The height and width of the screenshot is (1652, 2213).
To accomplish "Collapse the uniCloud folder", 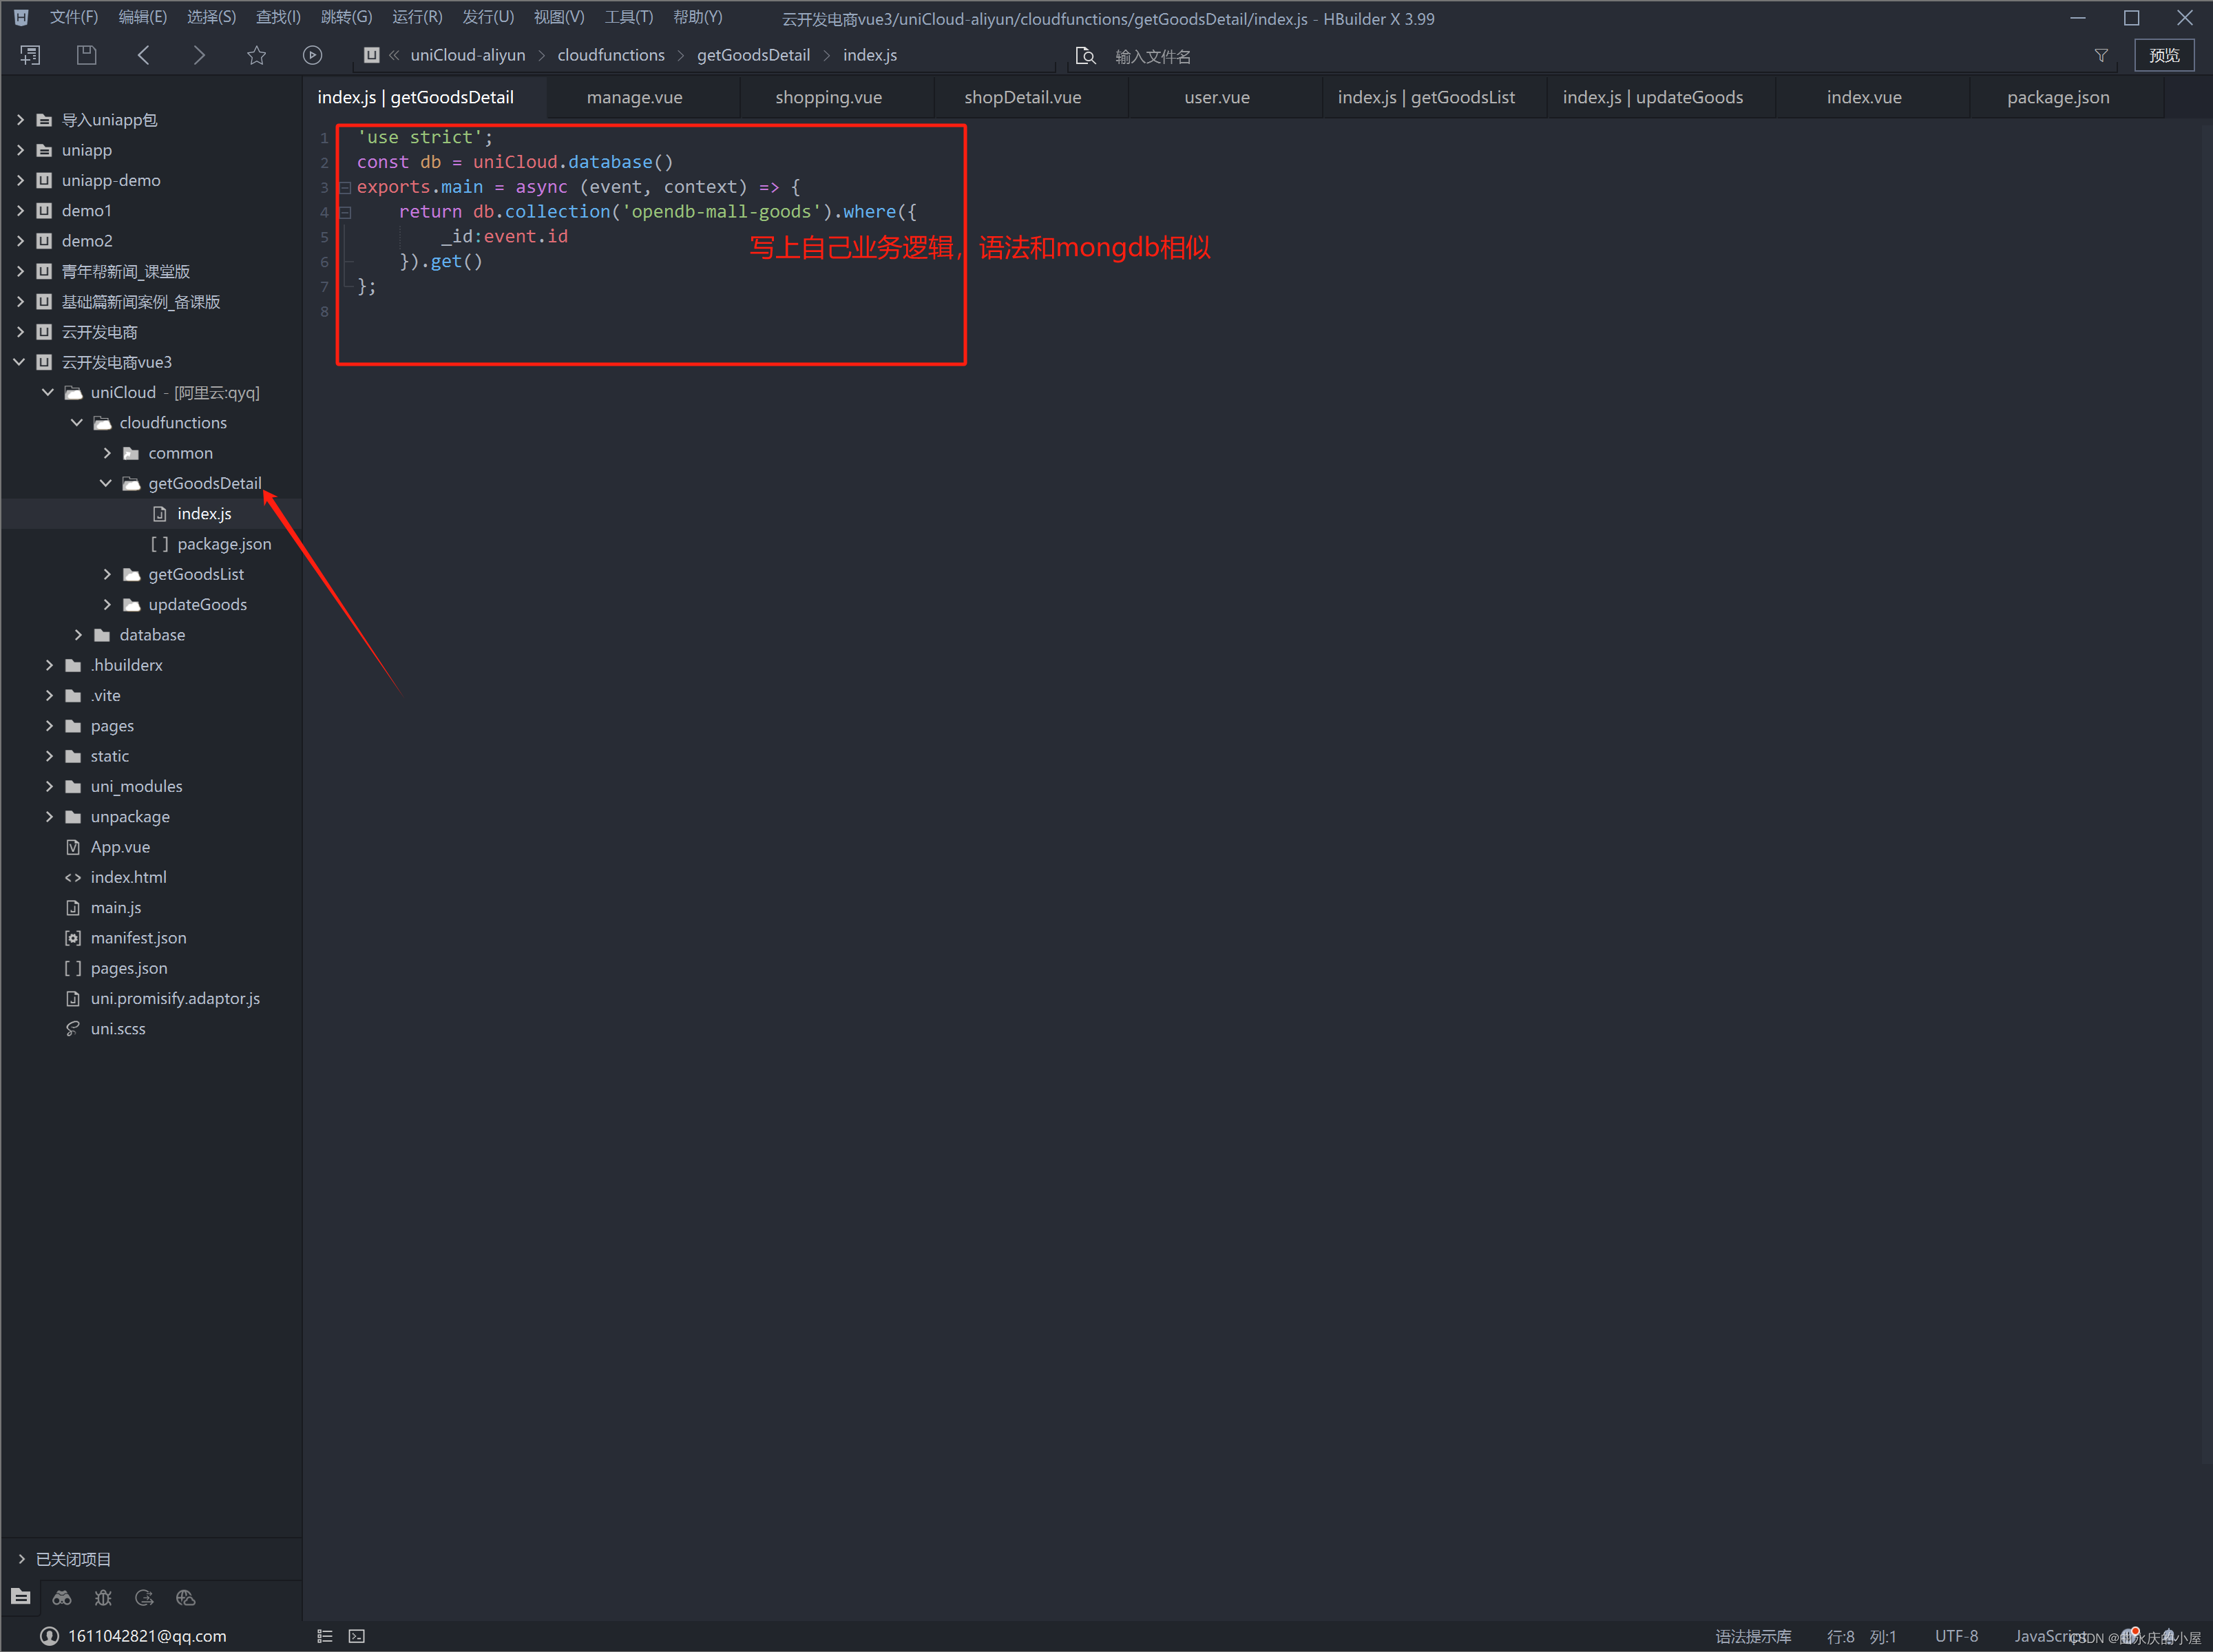I will (48, 392).
